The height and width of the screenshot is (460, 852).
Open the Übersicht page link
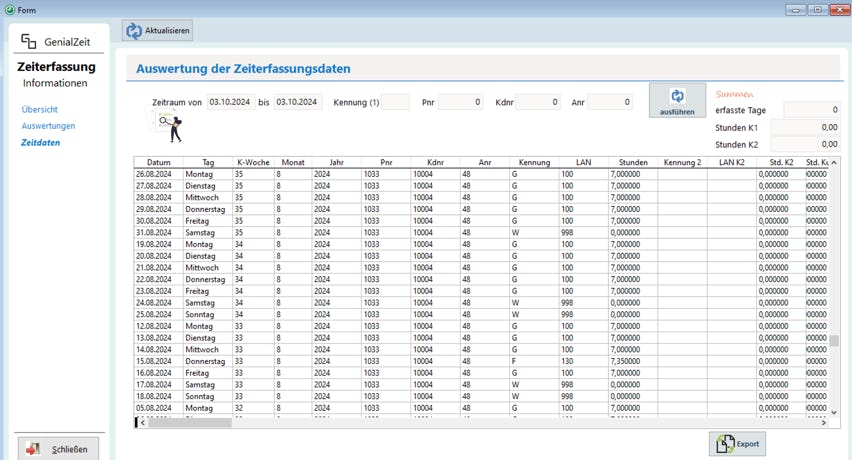(x=39, y=109)
